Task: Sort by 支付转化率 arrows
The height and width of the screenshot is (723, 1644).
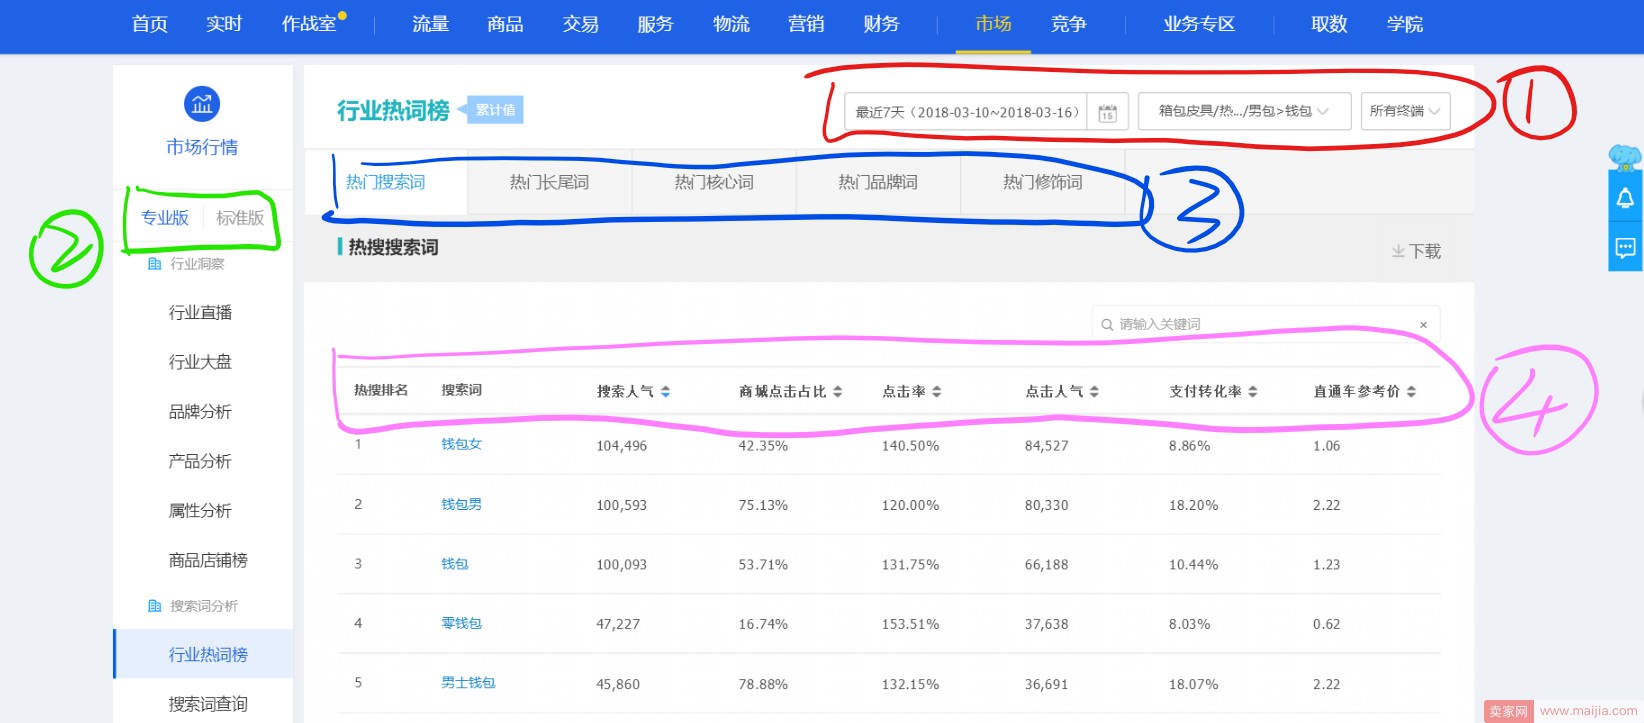Action: point(1253,392)
